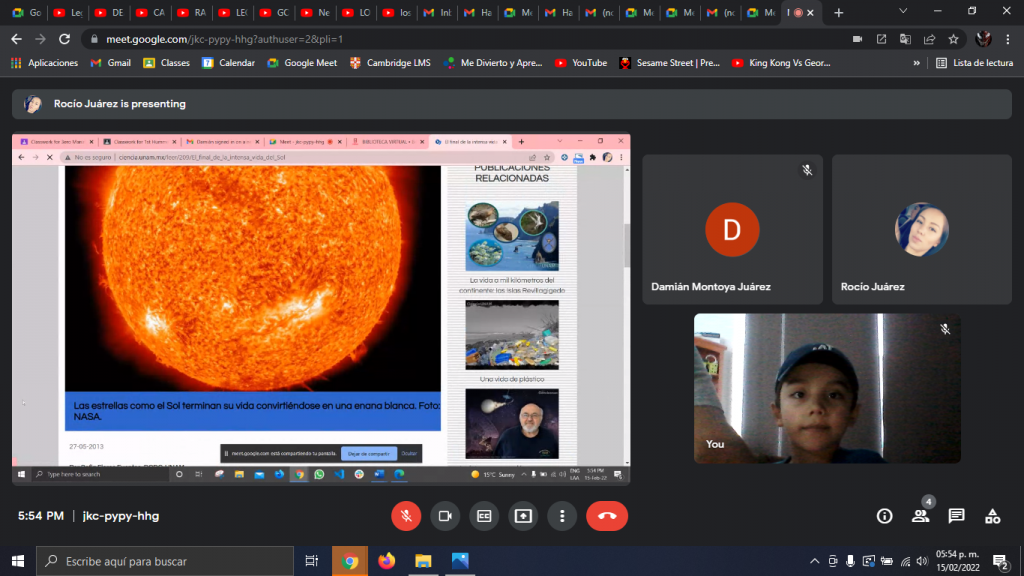This screenshot has width=1024, height=576.
Task: Open the Activities shapes icon
Action: coord(992,516)
